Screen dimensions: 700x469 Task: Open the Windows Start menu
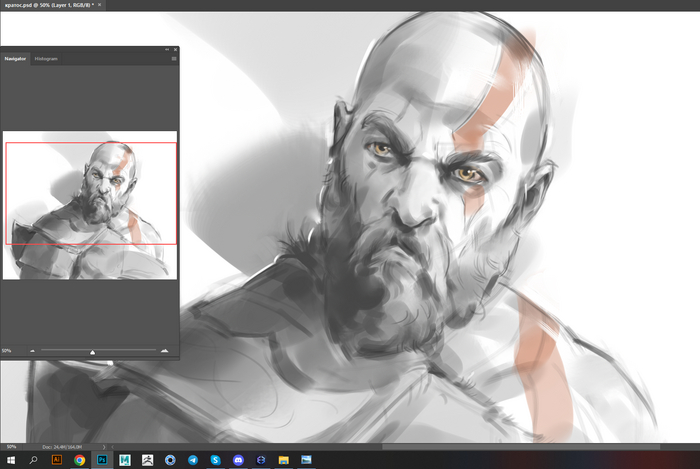pos(11,460)
